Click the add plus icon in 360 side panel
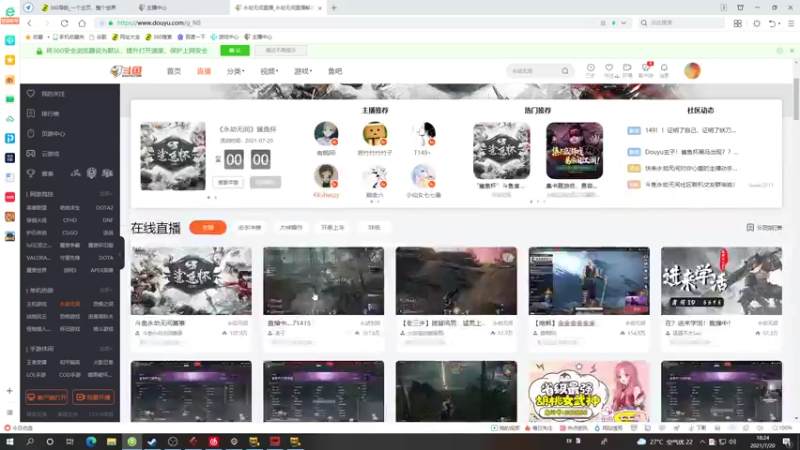800x450 pixels. click(x=10, y=391)
